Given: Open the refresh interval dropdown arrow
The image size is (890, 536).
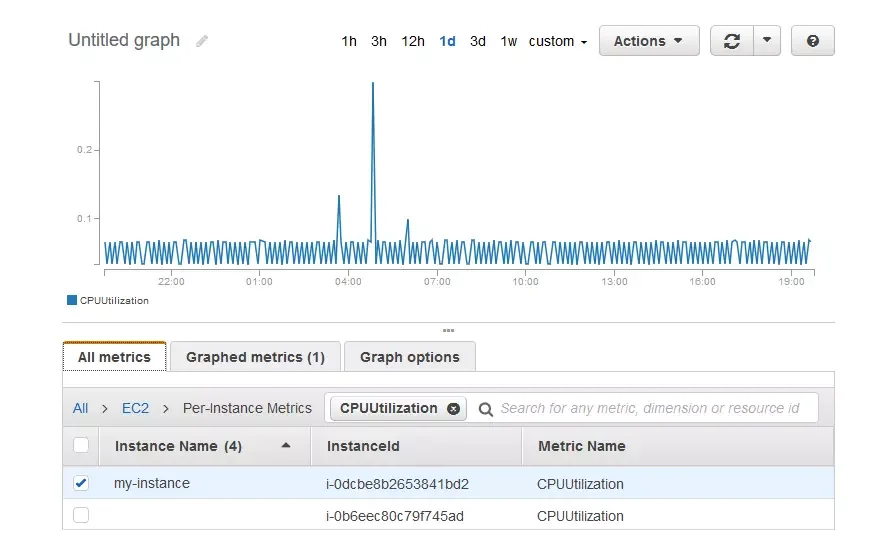Looking at the screenshot, I should click(767, 41).
